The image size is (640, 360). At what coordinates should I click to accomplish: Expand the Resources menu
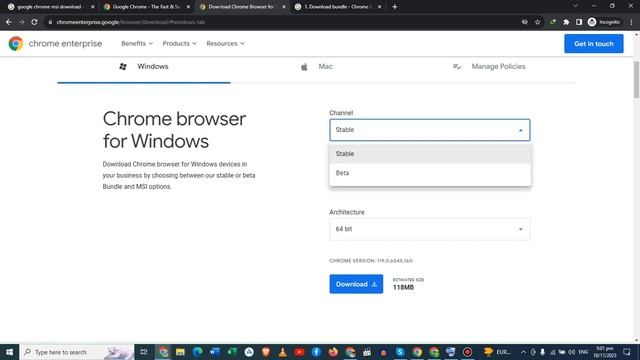coord(225,43)
